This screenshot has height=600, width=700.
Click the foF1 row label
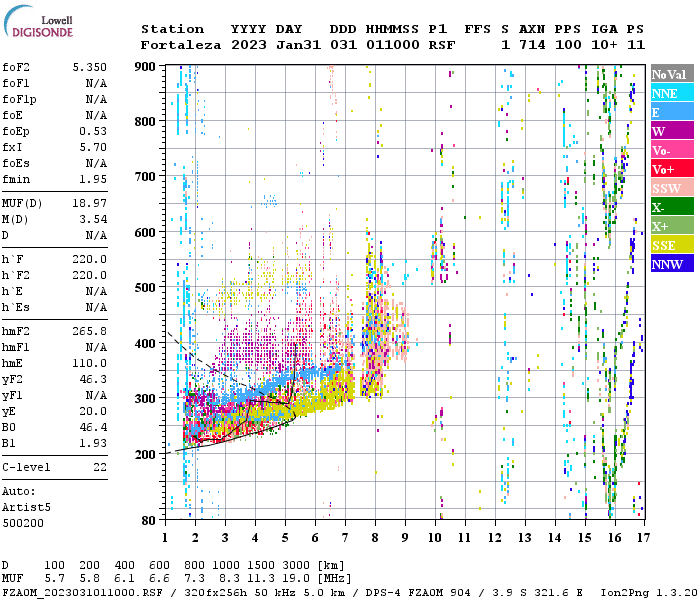click(16, 83)
